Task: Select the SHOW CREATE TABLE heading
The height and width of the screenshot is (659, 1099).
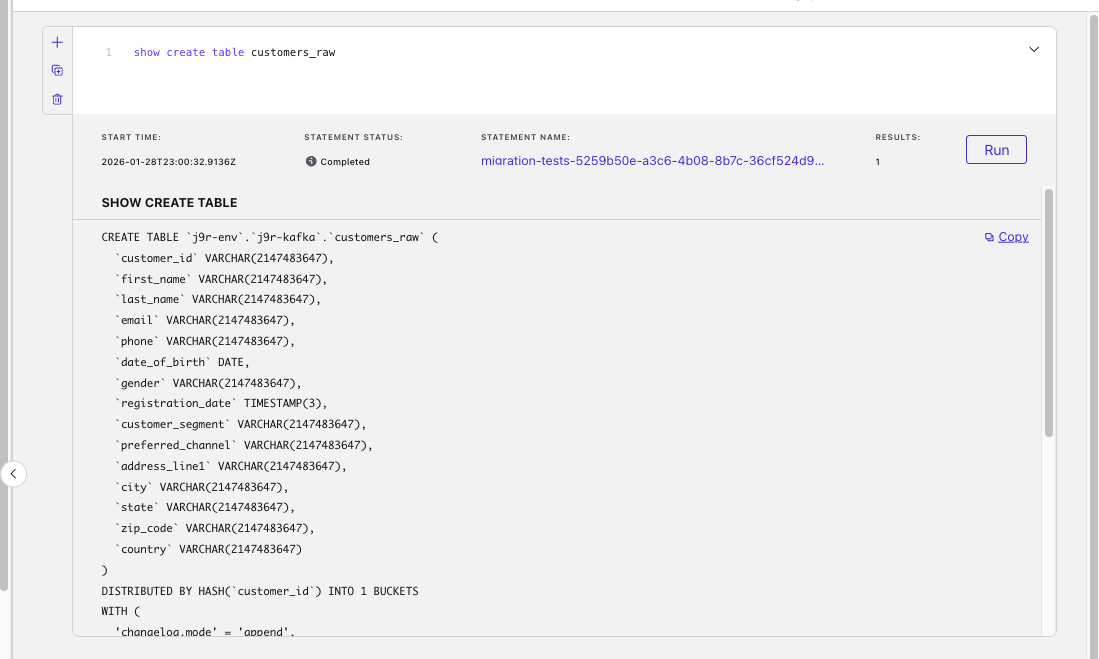Action: 169,203
